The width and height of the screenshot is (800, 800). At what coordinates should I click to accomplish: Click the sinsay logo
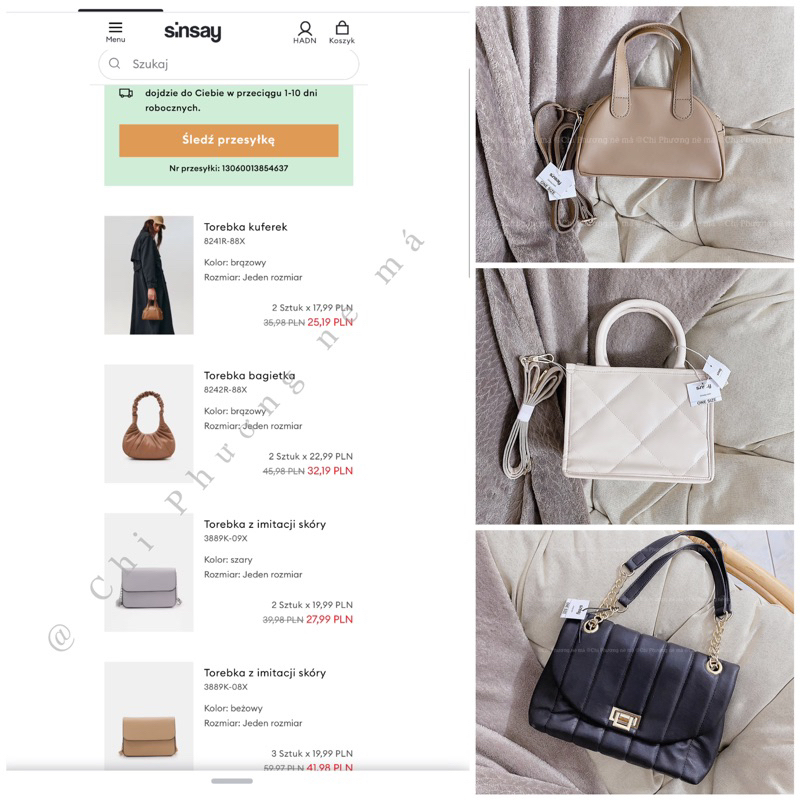tap(193, 31)
